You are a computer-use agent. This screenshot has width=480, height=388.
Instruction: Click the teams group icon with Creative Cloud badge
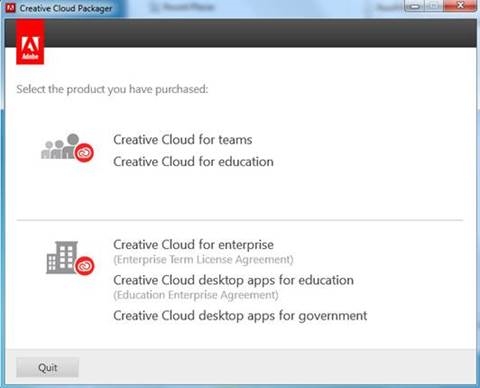tap(67, 148)
